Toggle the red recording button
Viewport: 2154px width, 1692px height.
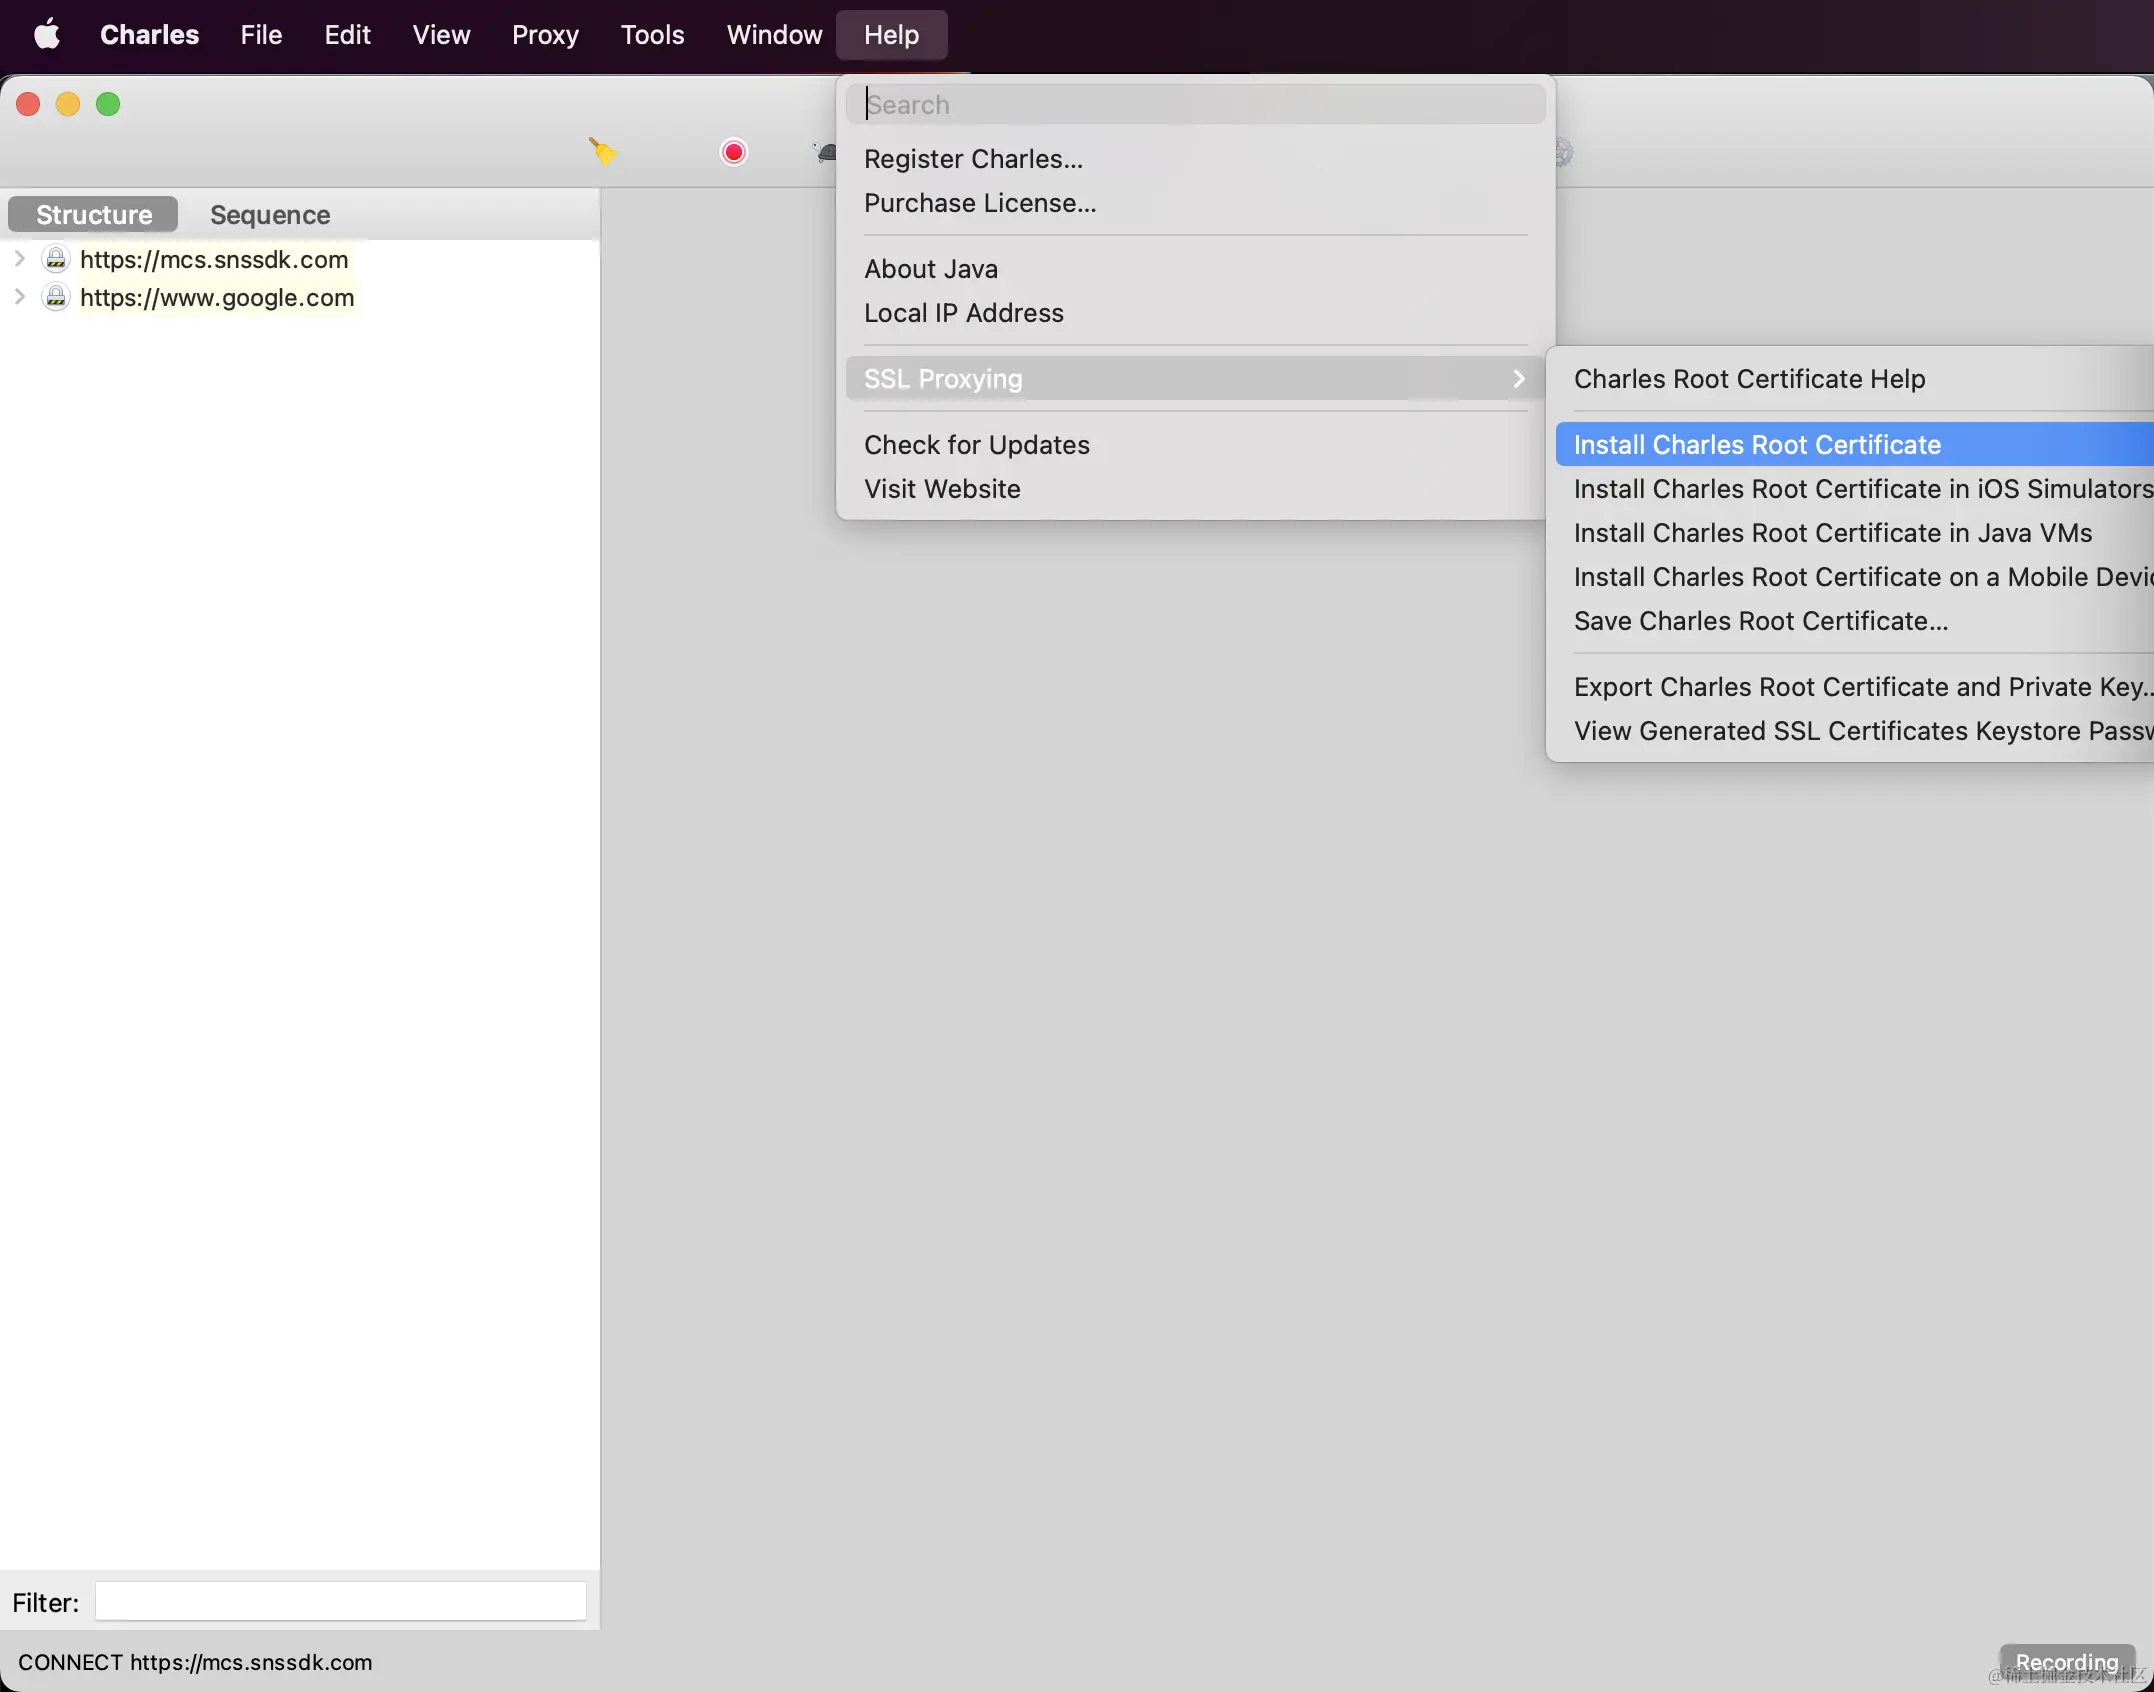click(x=734, y=152)
